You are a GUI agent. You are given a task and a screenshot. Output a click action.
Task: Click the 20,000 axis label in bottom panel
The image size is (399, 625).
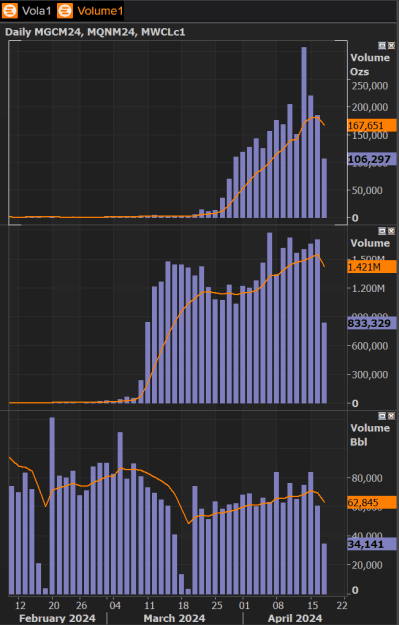click(x=367, y=565)
